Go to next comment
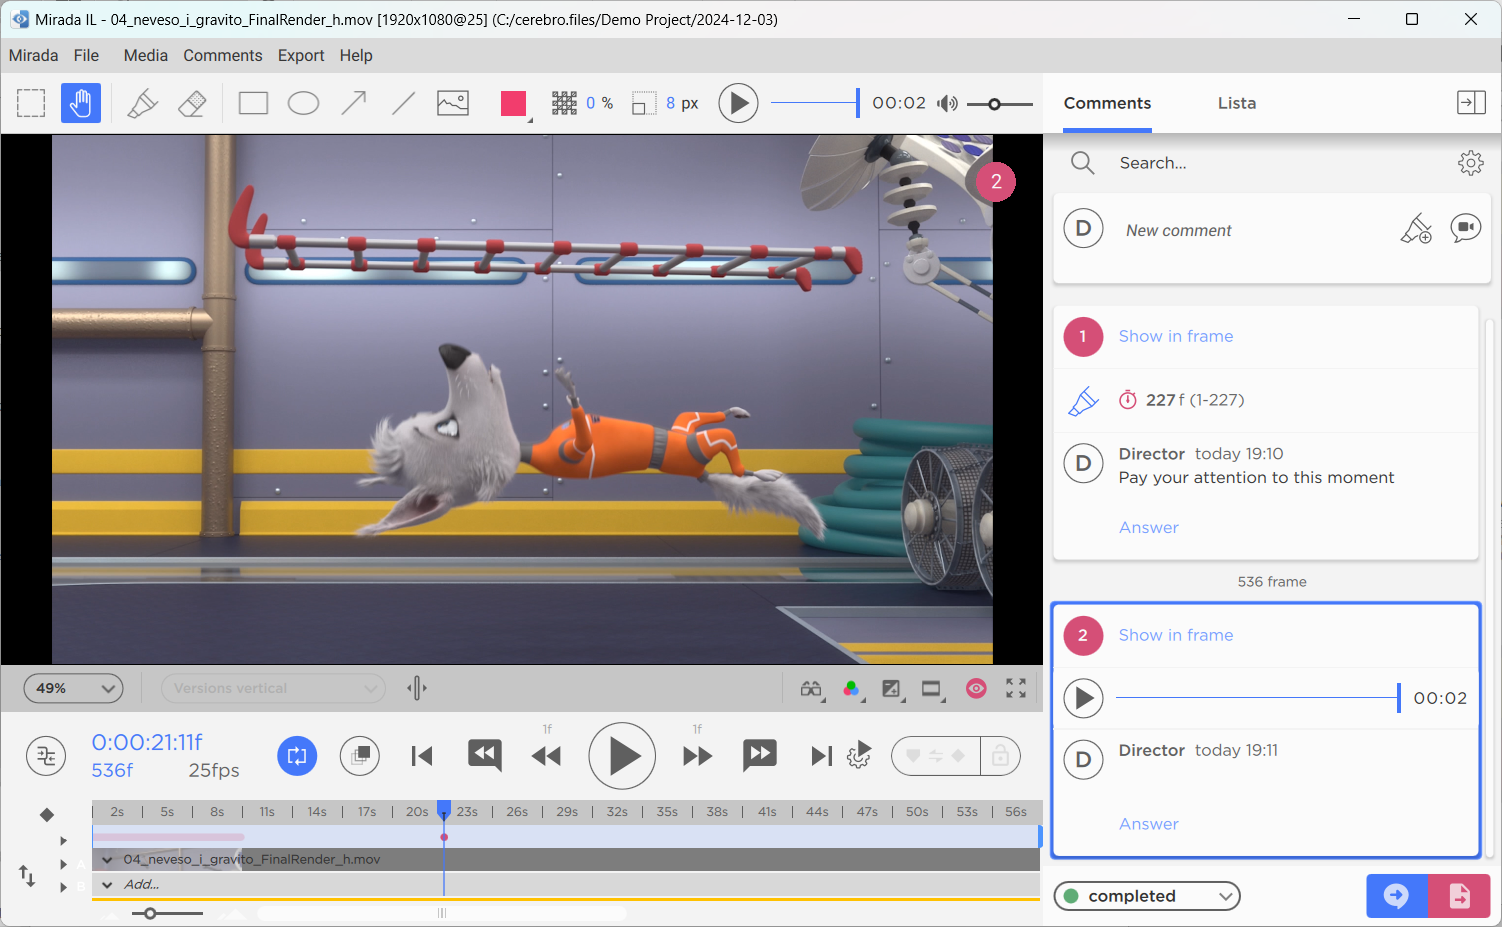The height and width of the screenshot is (927, 1502). point(760,756)
